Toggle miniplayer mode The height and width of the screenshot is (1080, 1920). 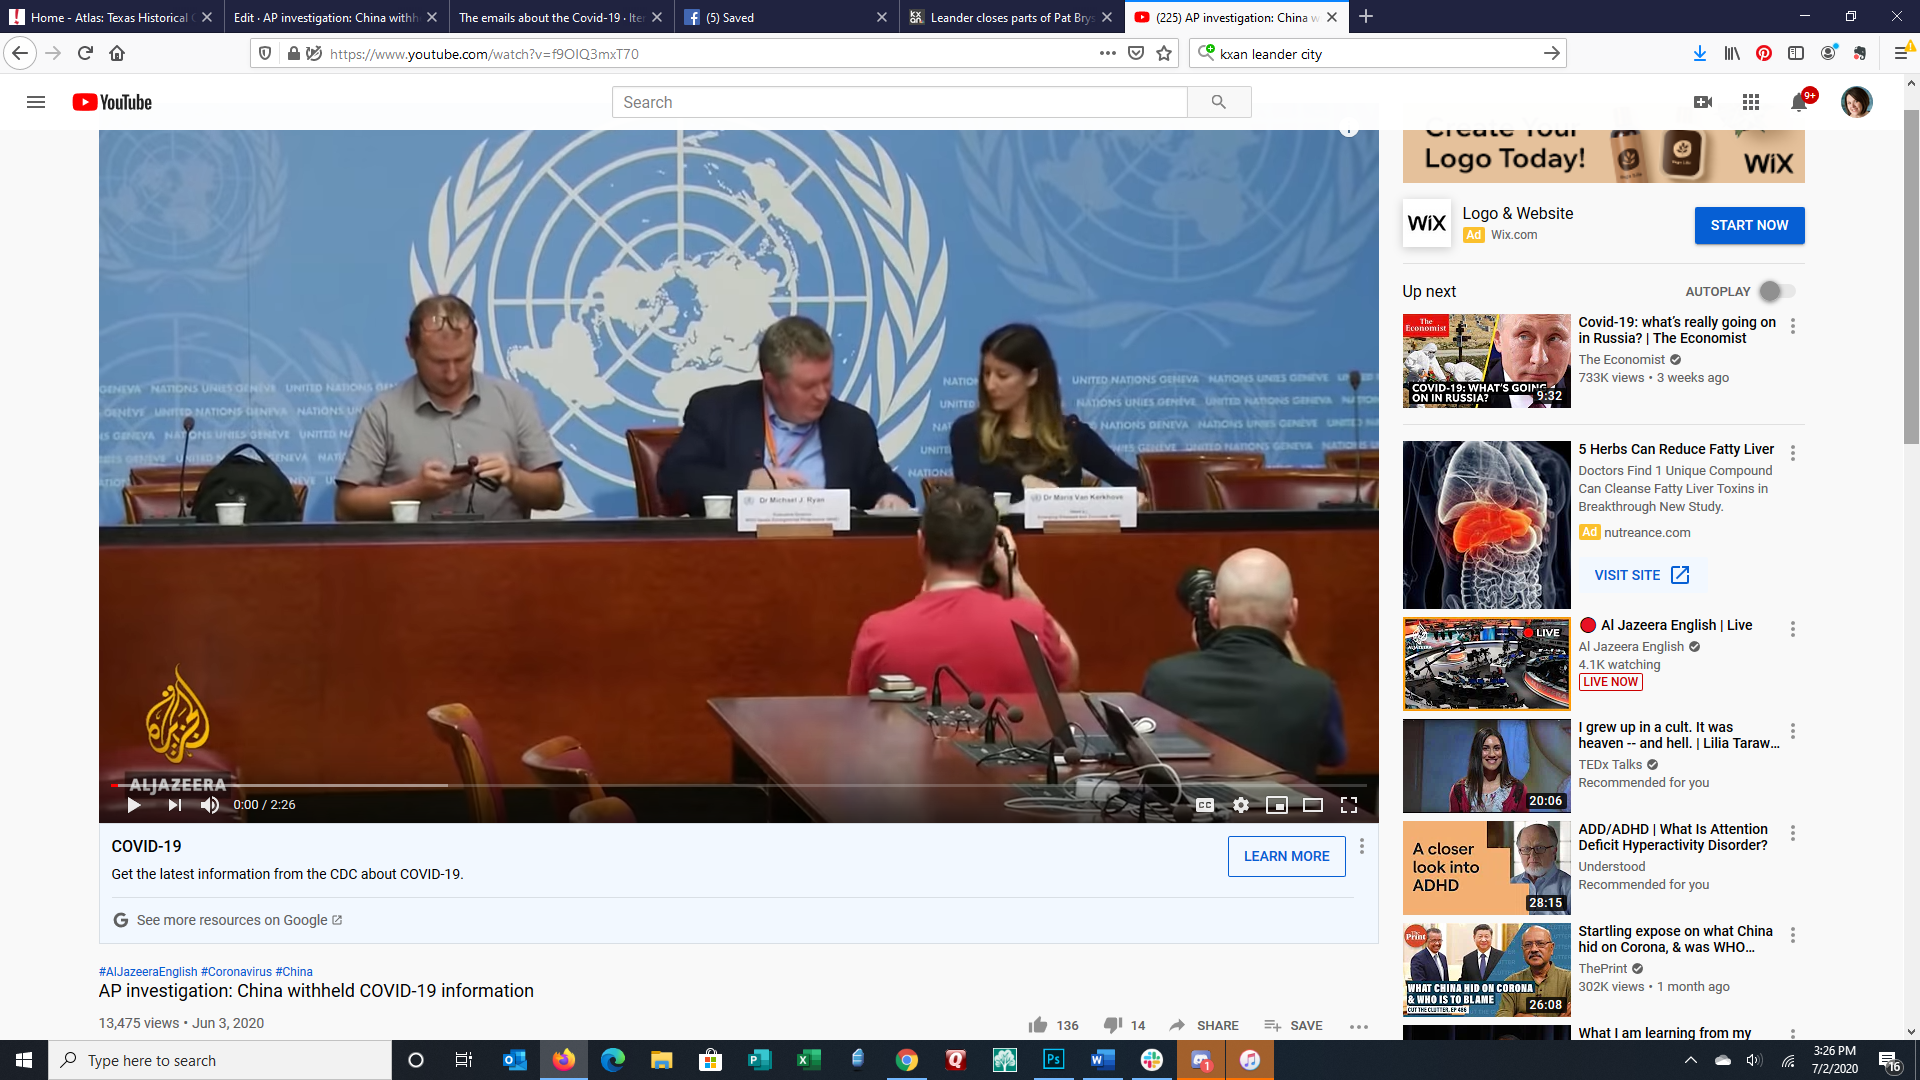(1276, 805)
